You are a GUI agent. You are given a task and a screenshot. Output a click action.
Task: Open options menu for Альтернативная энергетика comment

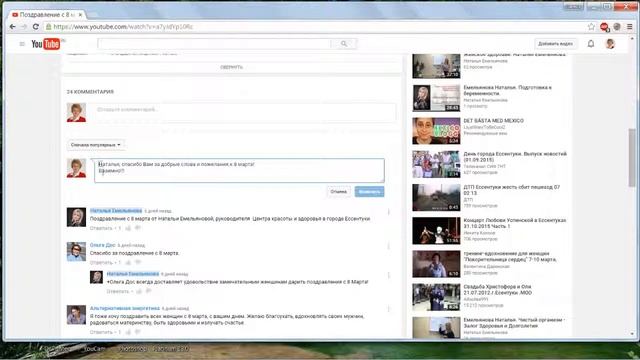coord(389,309)
